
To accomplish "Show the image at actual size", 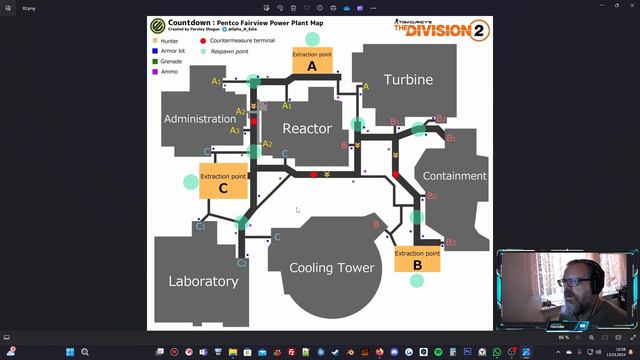I will point(618,338).
